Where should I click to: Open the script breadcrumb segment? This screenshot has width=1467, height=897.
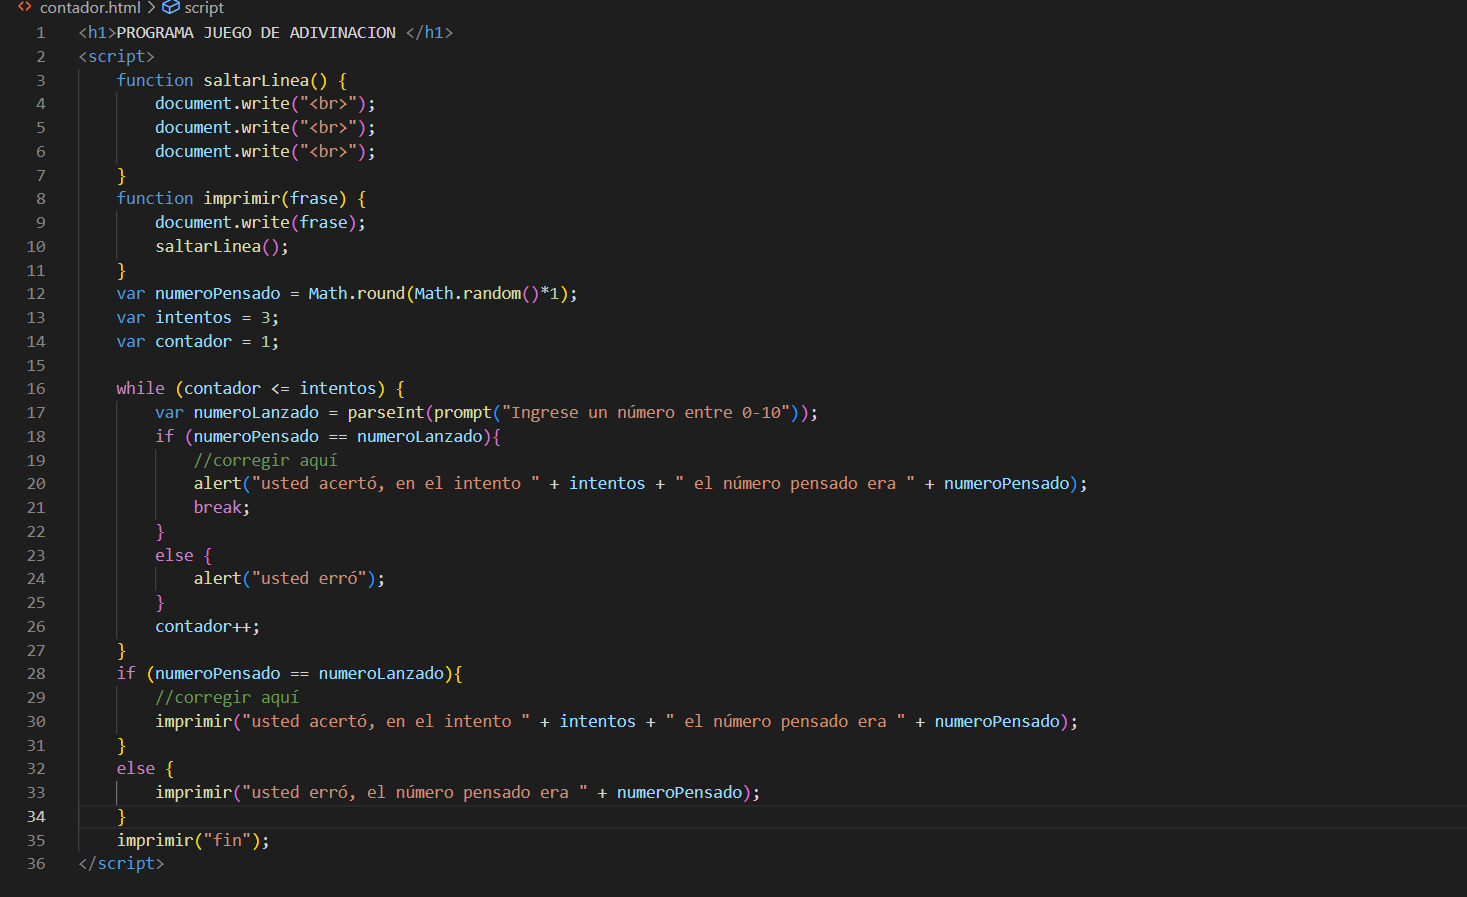tap(204, 8)
